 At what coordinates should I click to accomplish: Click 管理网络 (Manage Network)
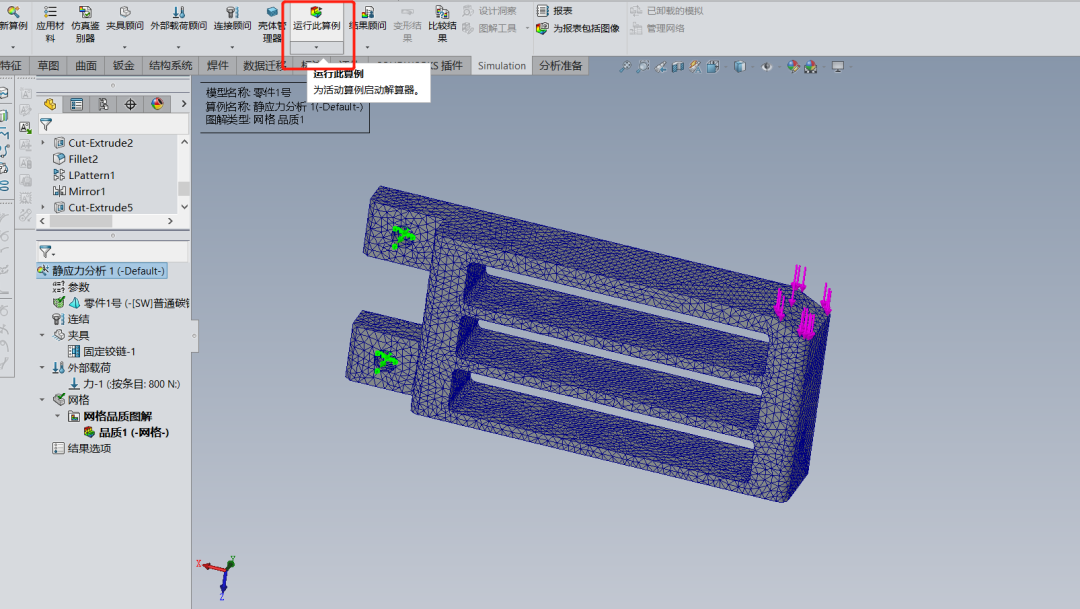coord(657,28)
